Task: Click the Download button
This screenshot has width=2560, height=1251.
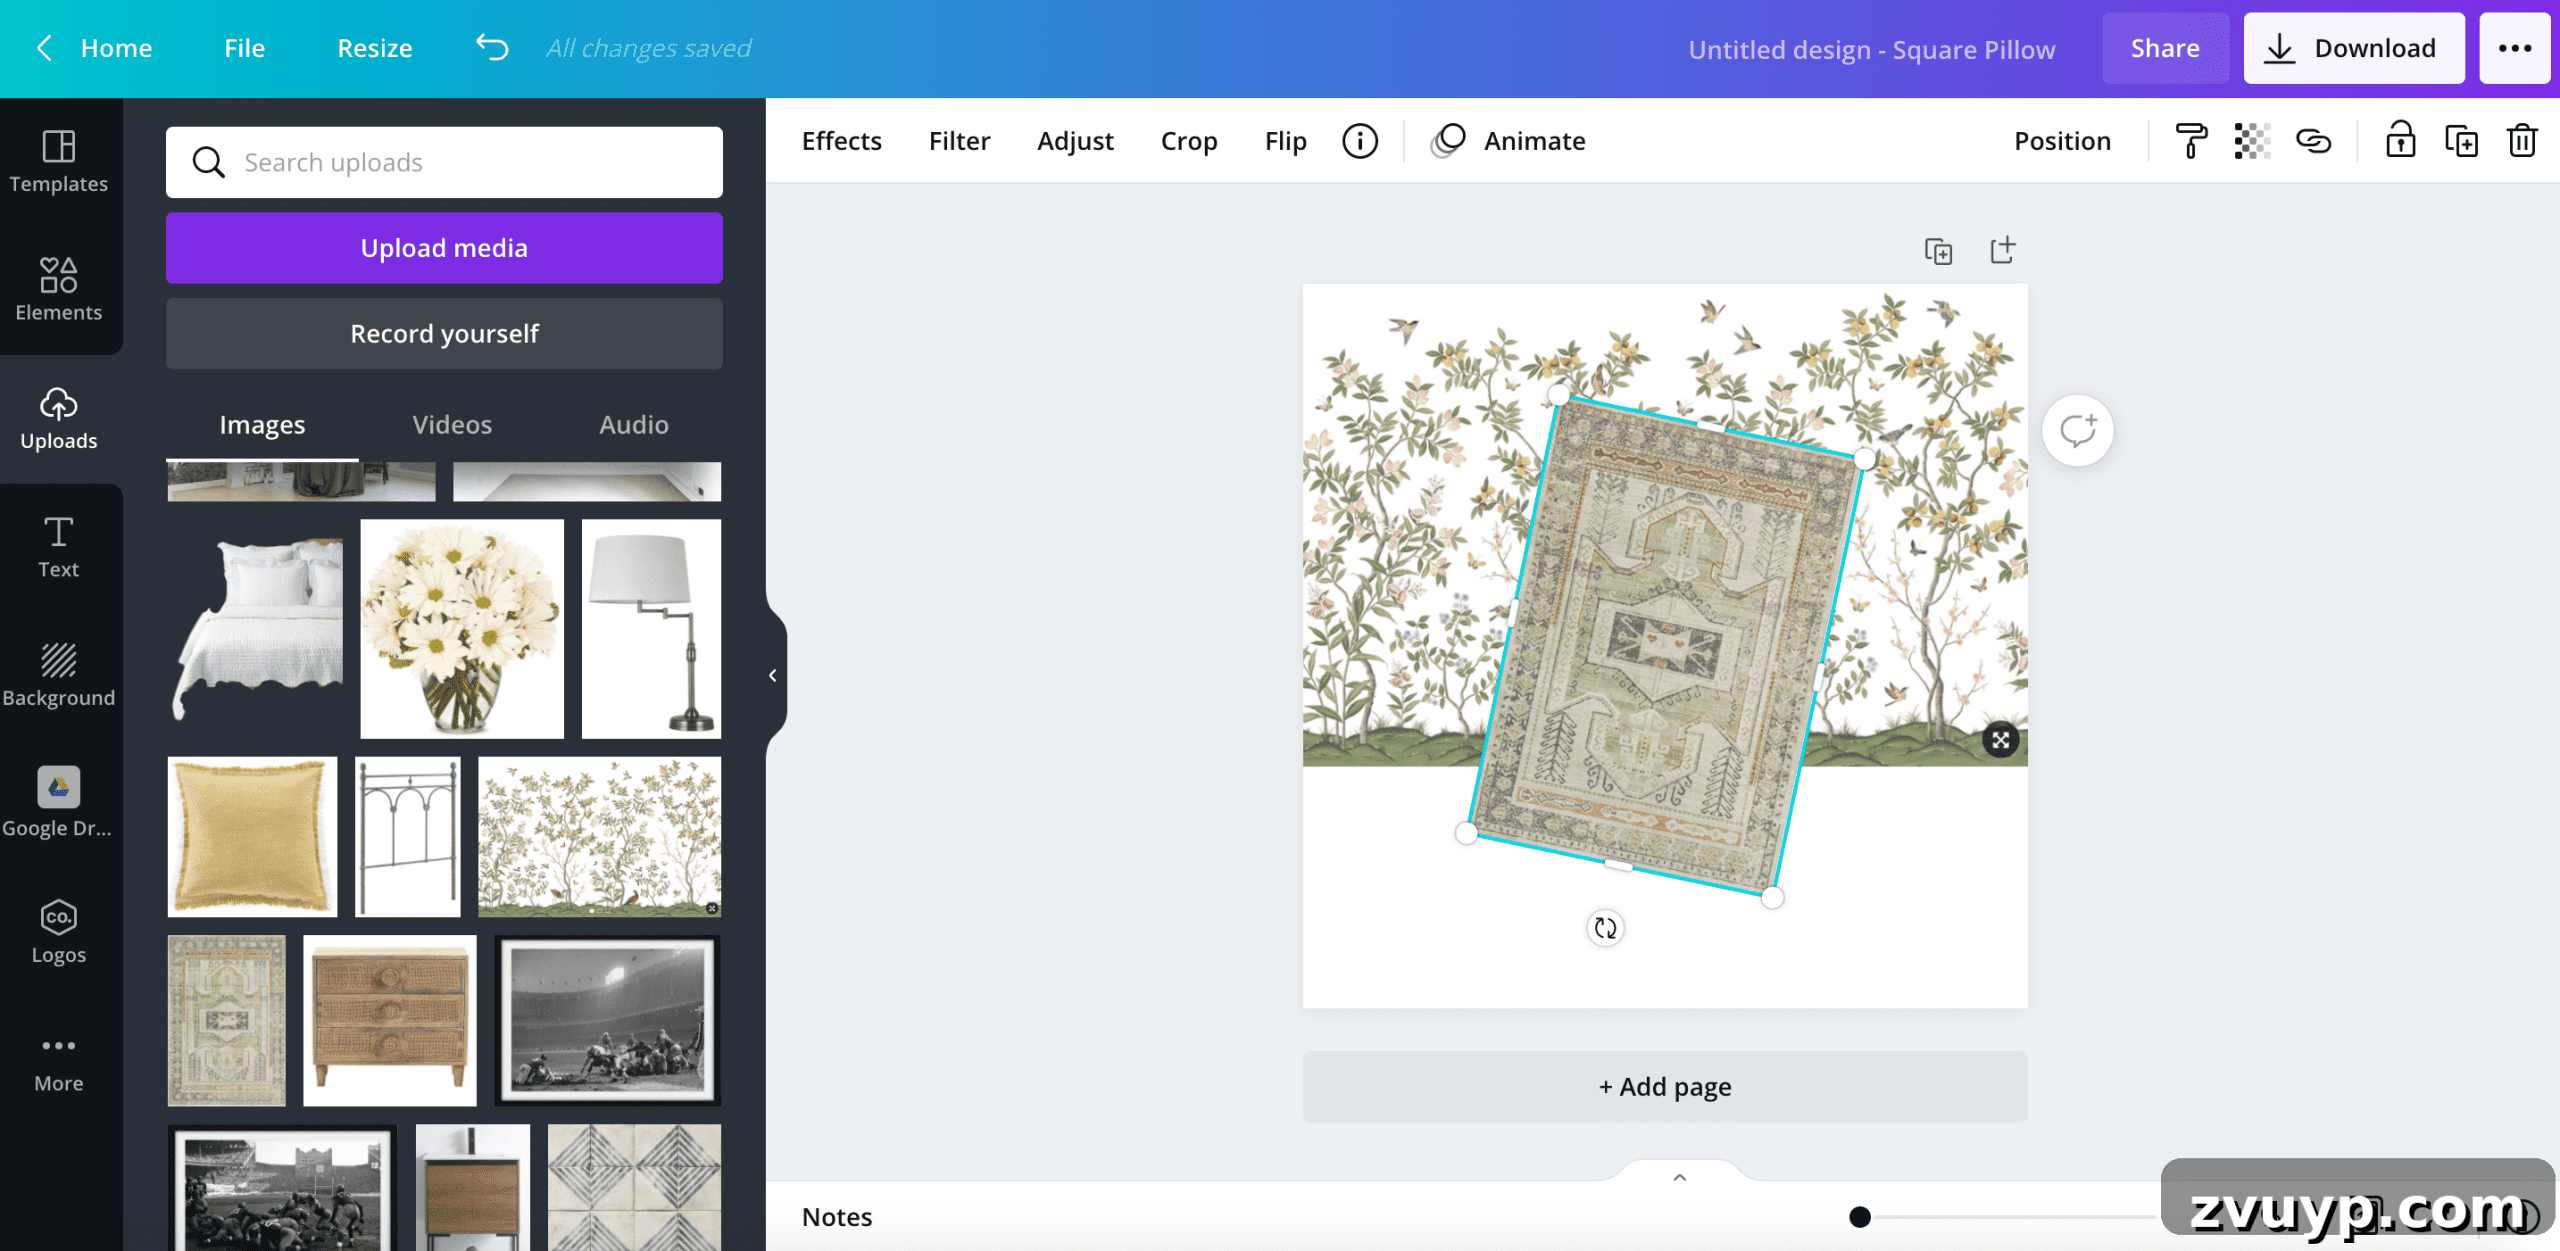Action: (2353, 48)
